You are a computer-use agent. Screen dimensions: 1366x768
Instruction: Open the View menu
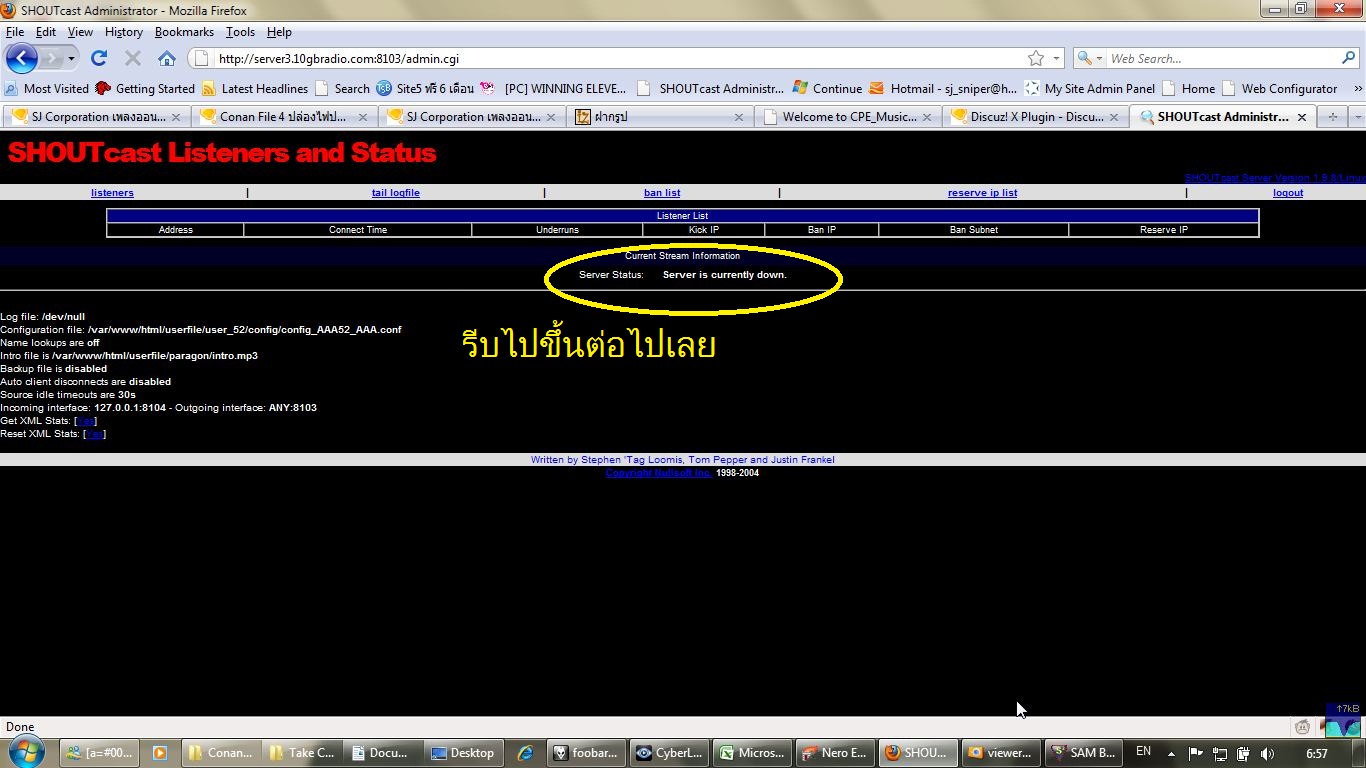(x=80, y=32)
